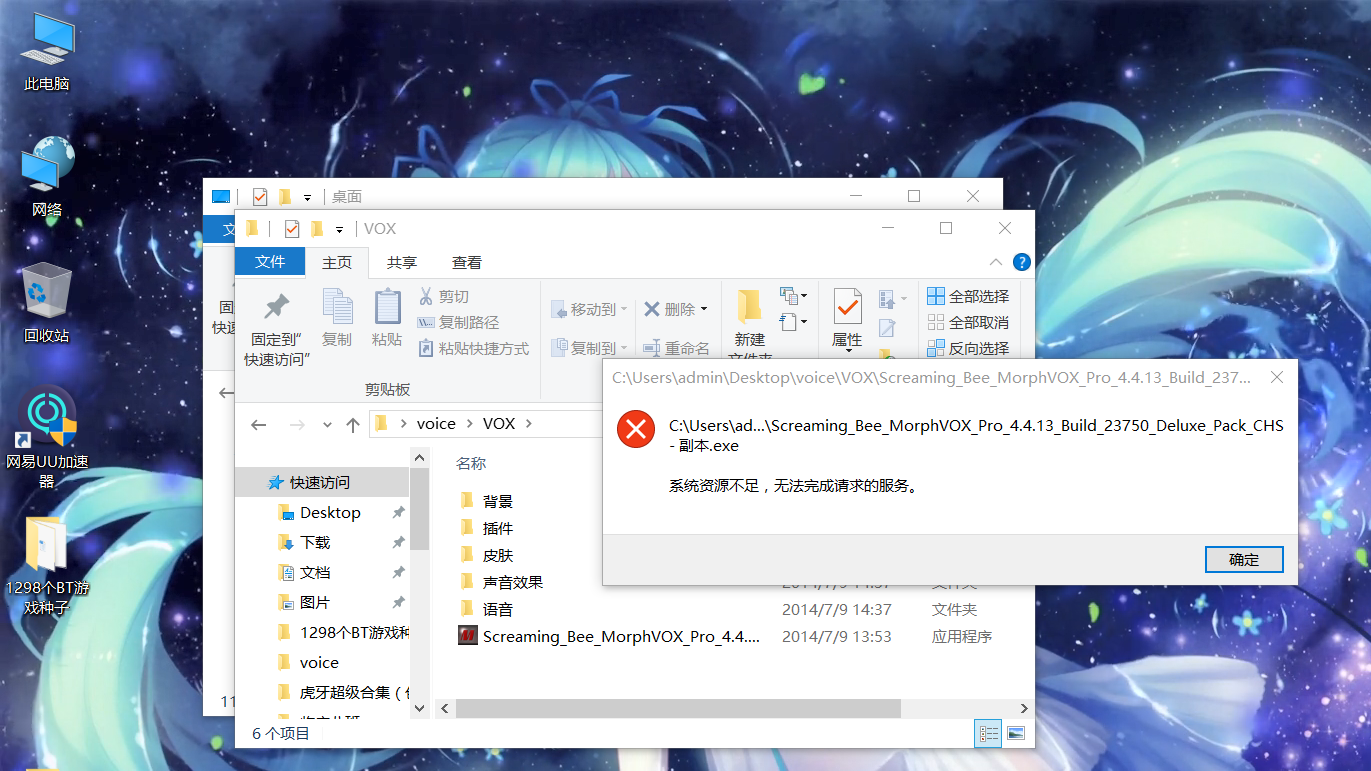
Task: Click VOX in the address bar path
Action: 499,424
